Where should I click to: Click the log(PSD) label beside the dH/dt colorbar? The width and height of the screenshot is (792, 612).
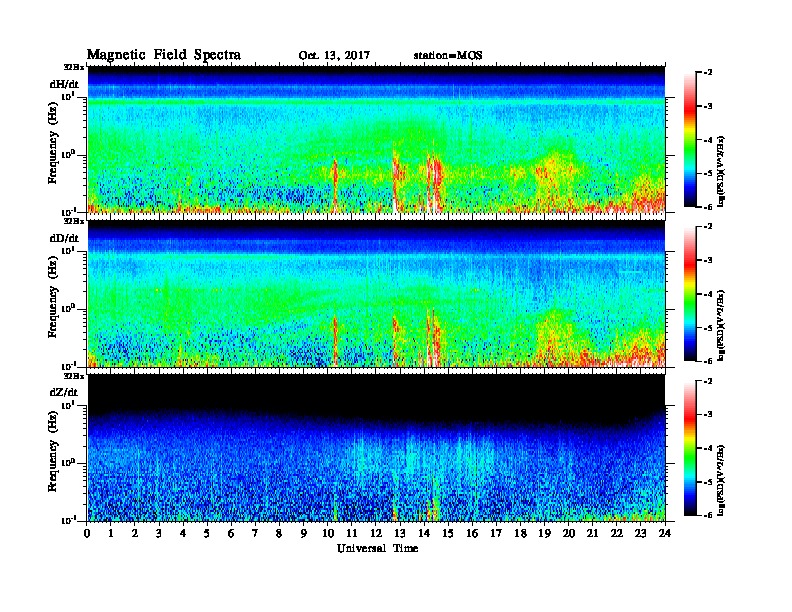pos(722,171)
